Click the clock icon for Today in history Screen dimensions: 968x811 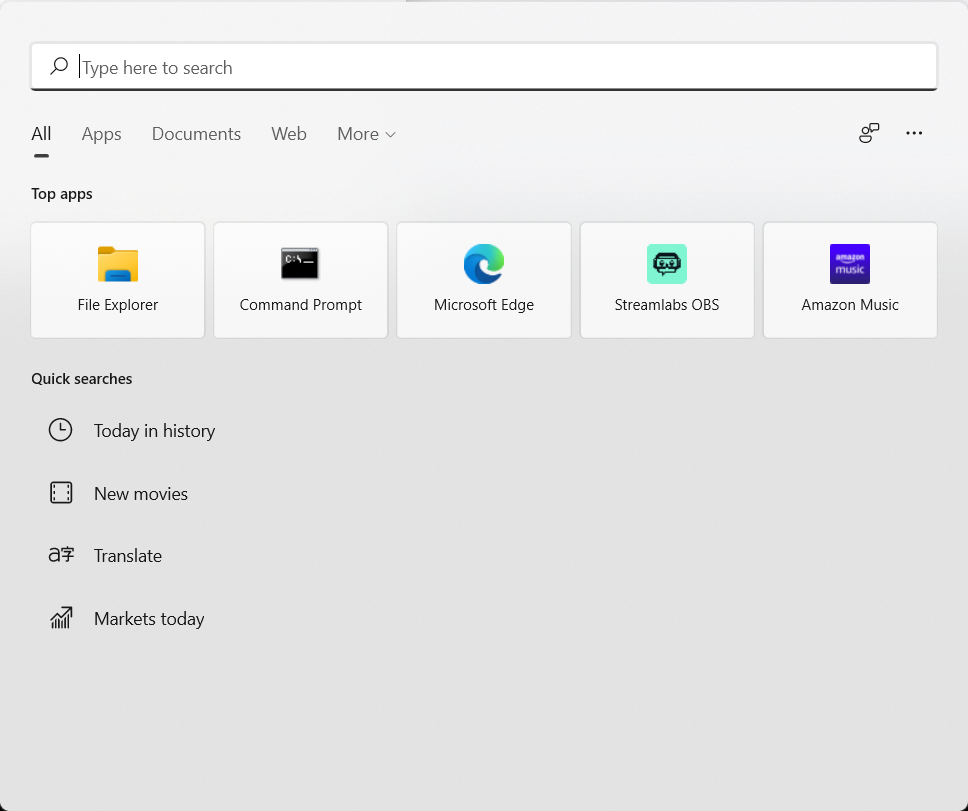click(60, 430)
